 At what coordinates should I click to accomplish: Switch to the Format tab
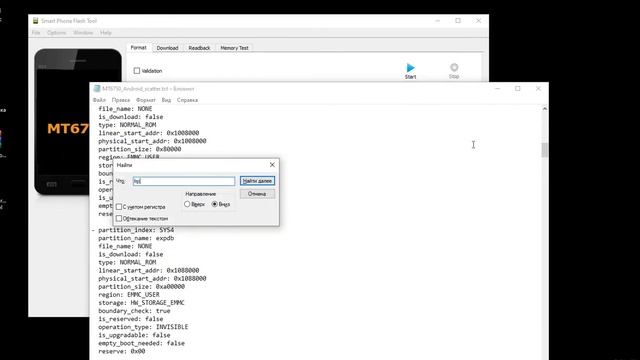(138, 48)
